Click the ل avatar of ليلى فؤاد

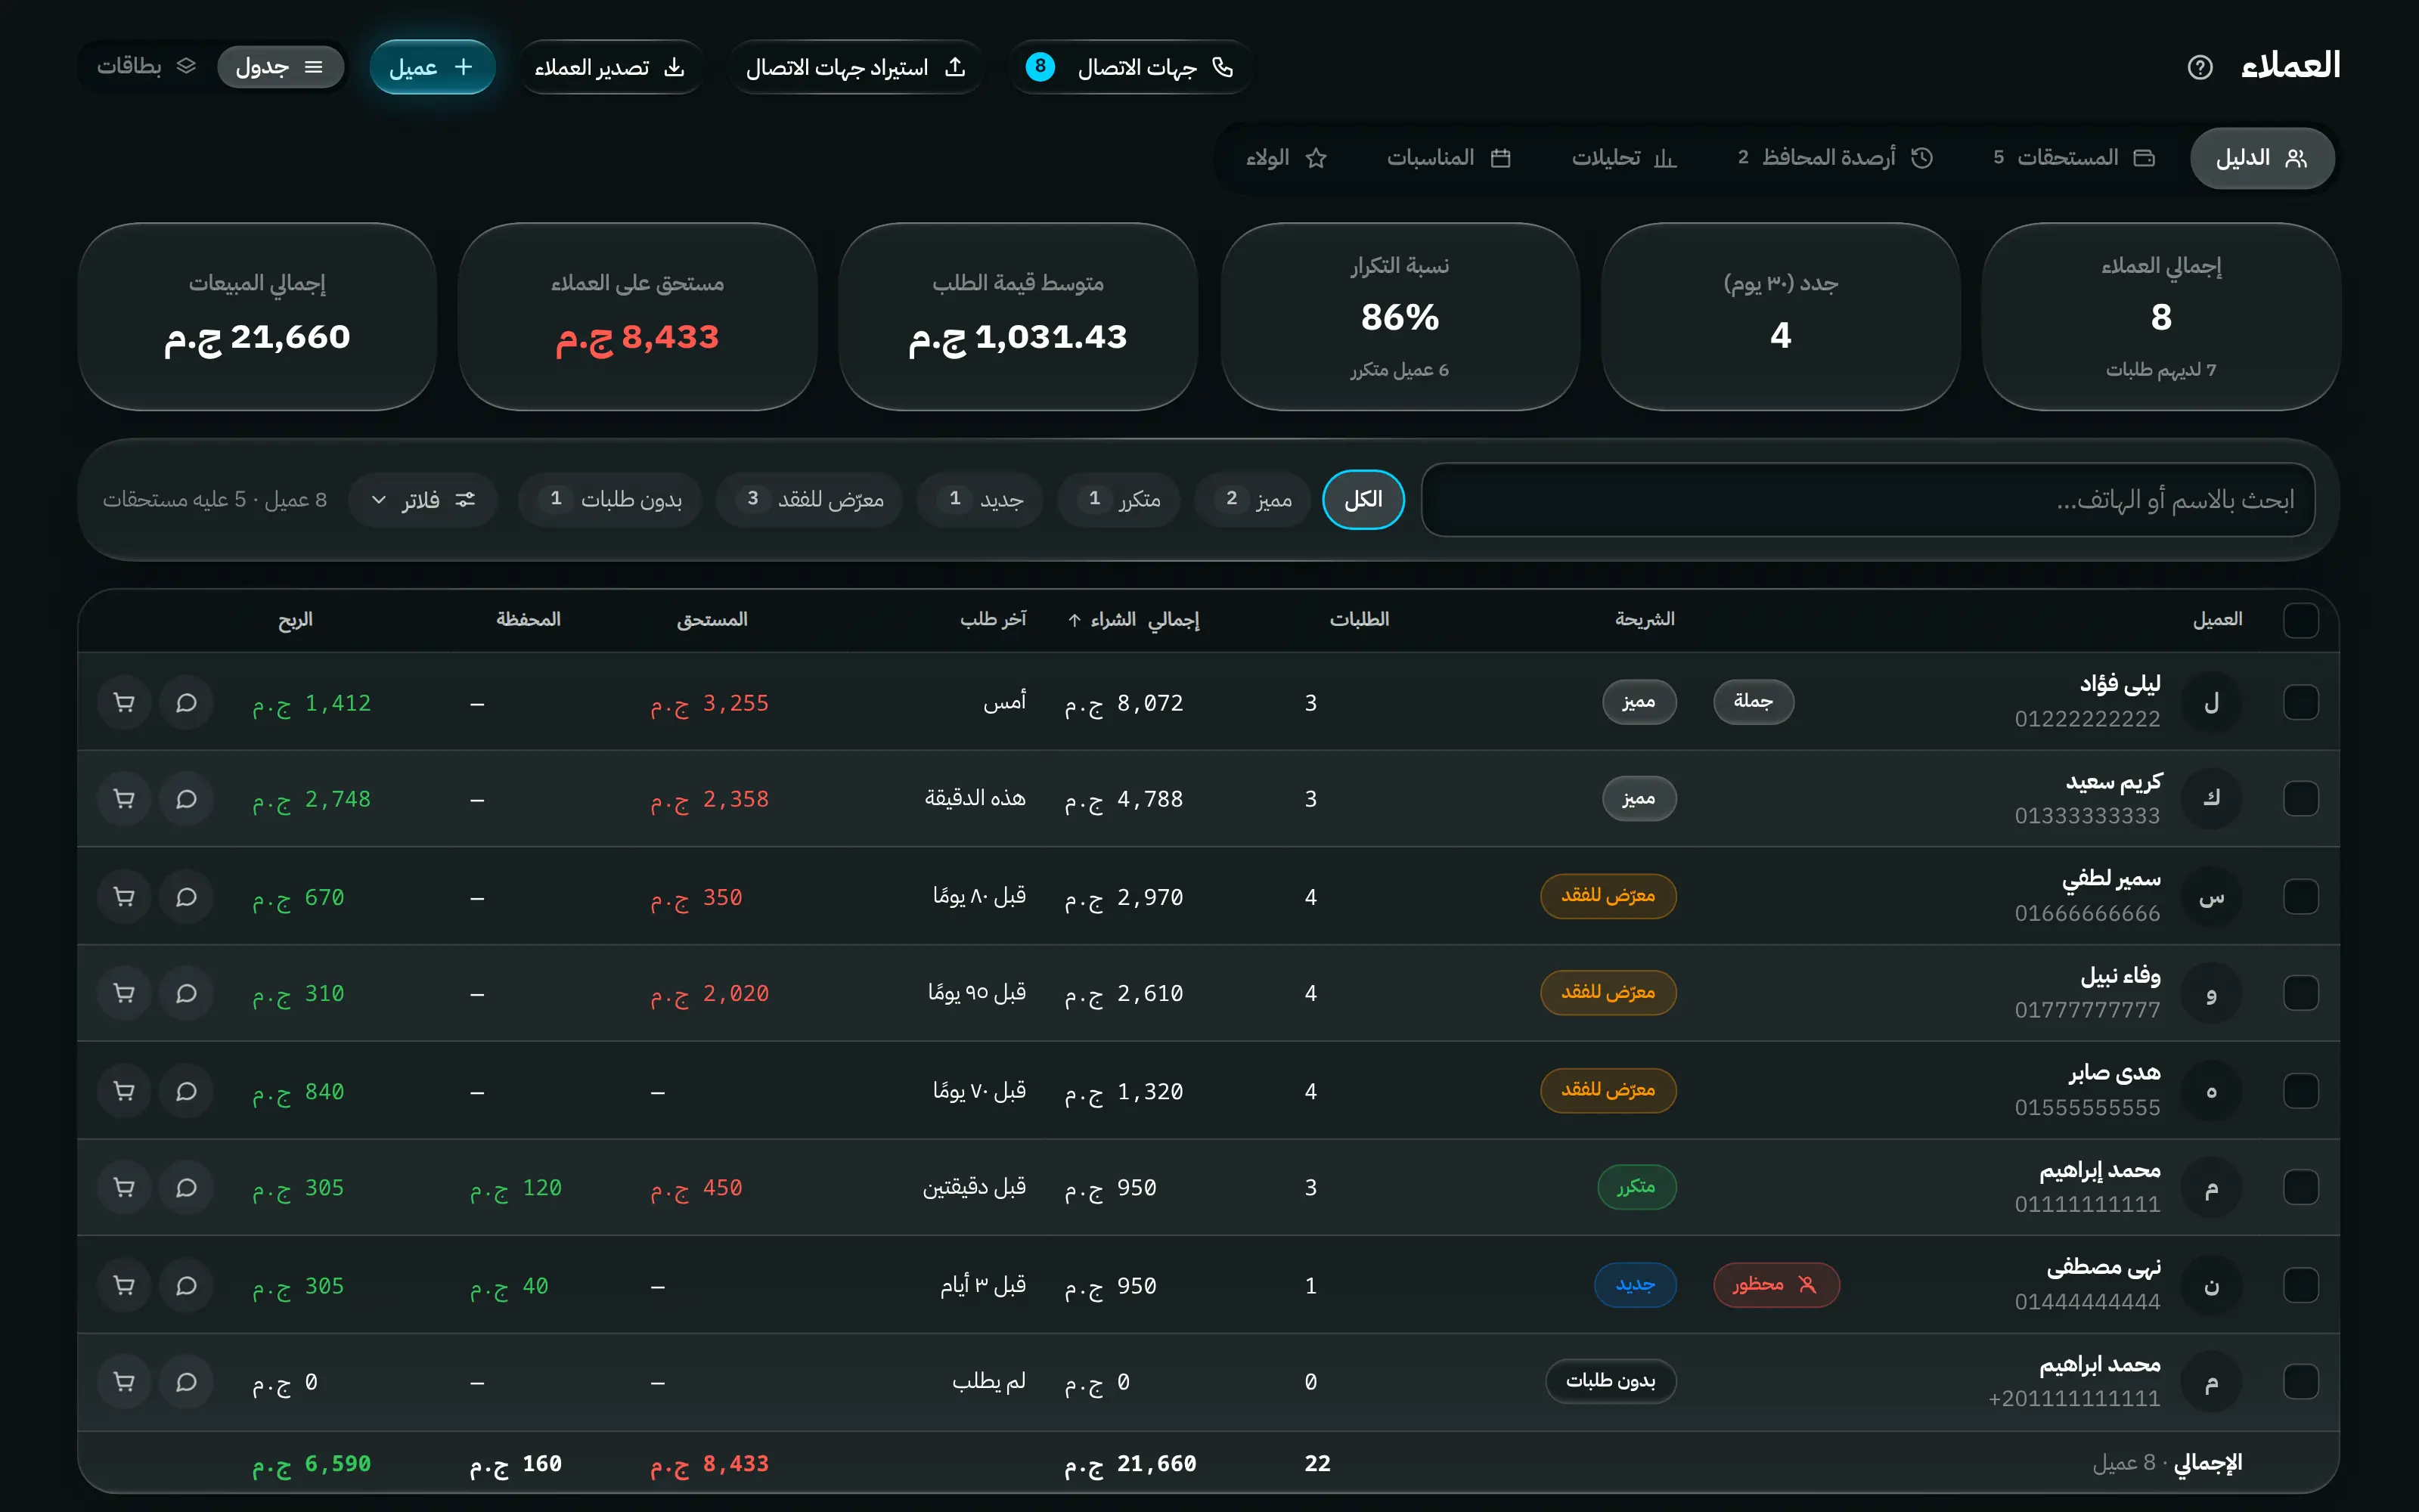pos(2211,703)
